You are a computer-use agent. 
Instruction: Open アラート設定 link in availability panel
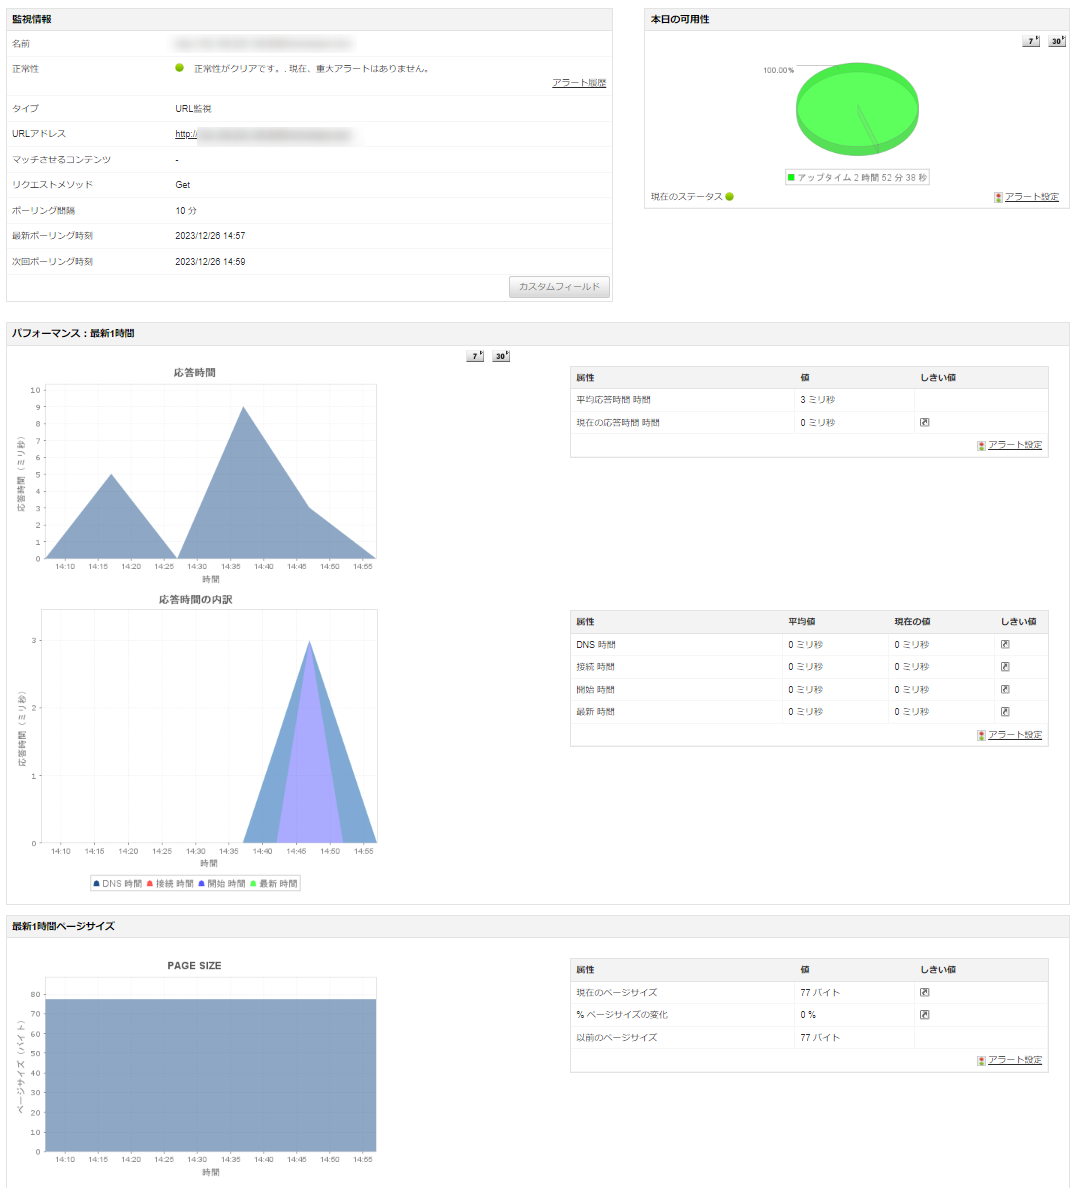[x=1031, y=197]
